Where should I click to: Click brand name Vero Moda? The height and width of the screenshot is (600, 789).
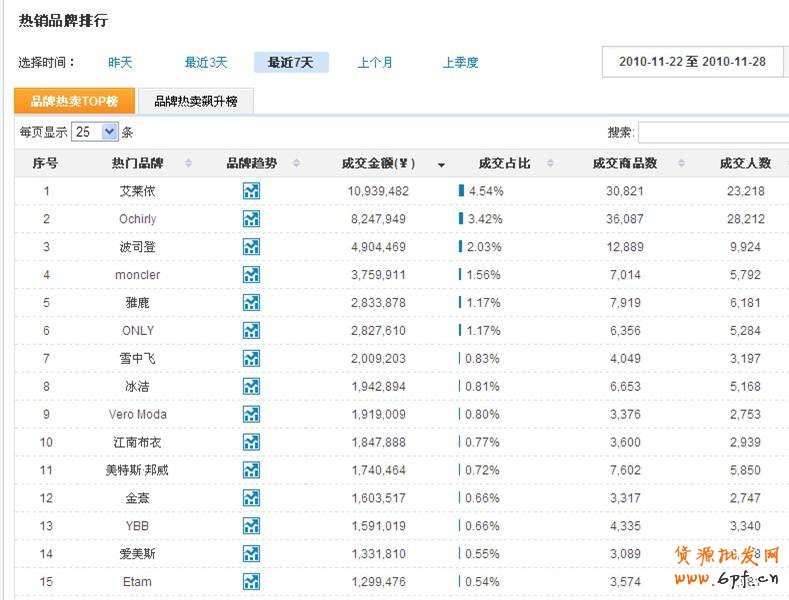[x=138, y=414]
